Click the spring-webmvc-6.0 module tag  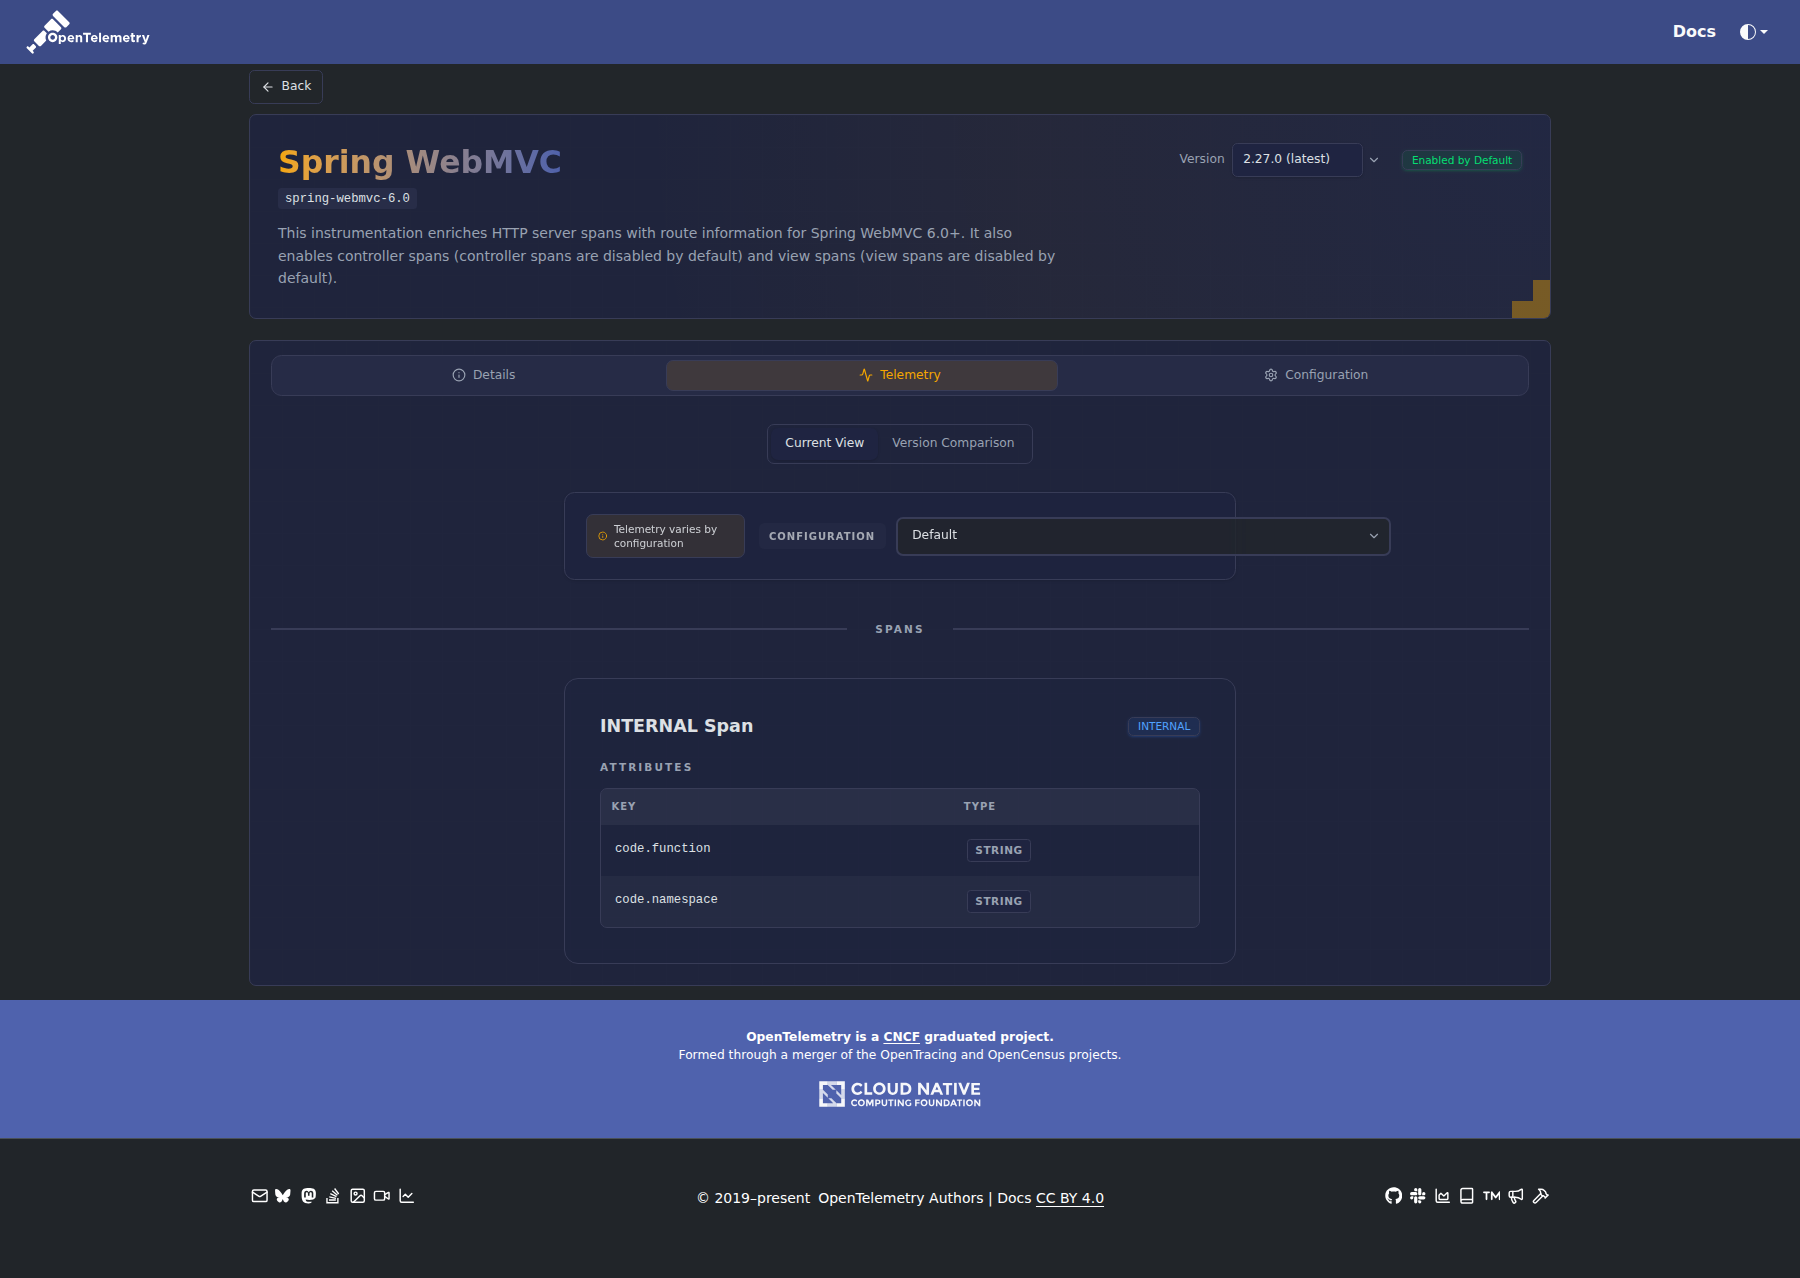pos(347,199)
